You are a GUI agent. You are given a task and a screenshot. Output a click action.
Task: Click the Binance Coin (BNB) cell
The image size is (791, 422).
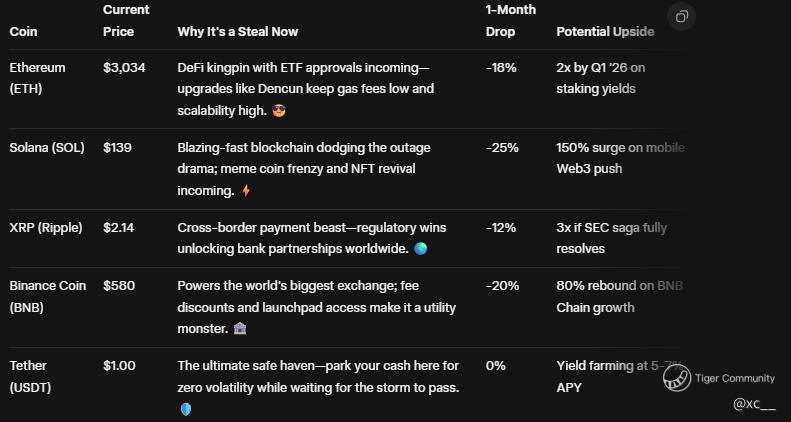click(48, 296)
